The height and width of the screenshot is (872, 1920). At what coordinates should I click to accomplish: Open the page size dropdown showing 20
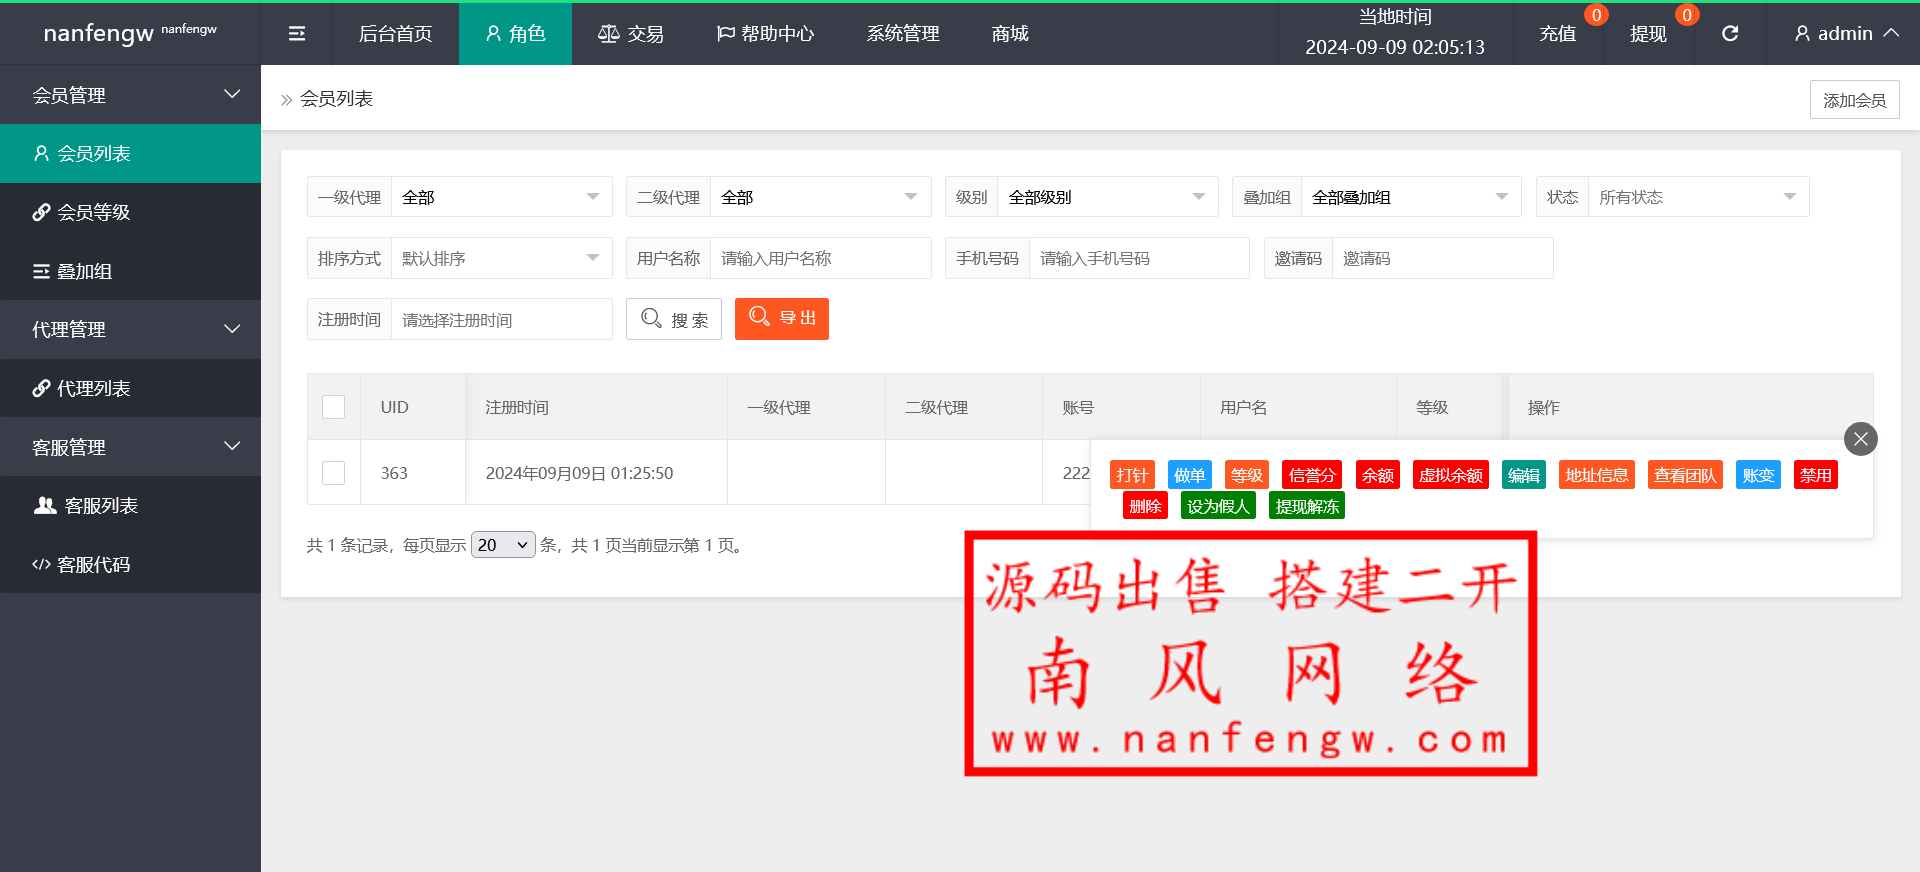(503, 545)
